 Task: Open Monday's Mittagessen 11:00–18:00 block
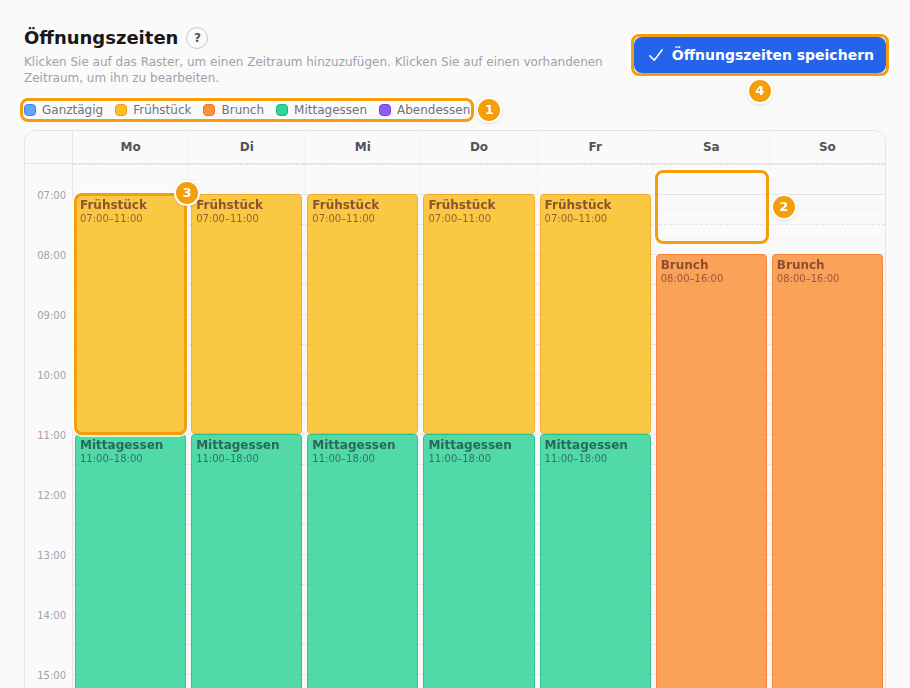(x=131, y=561)
